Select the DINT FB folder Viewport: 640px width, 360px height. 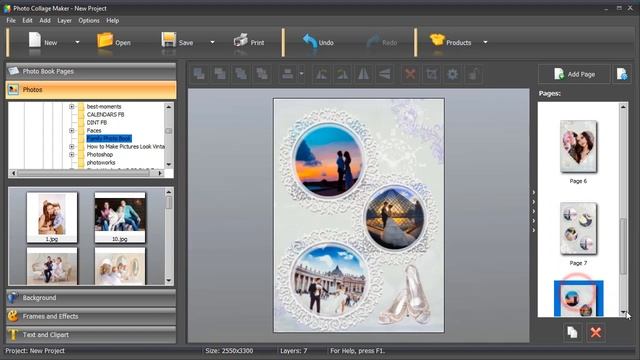[97, 122]
